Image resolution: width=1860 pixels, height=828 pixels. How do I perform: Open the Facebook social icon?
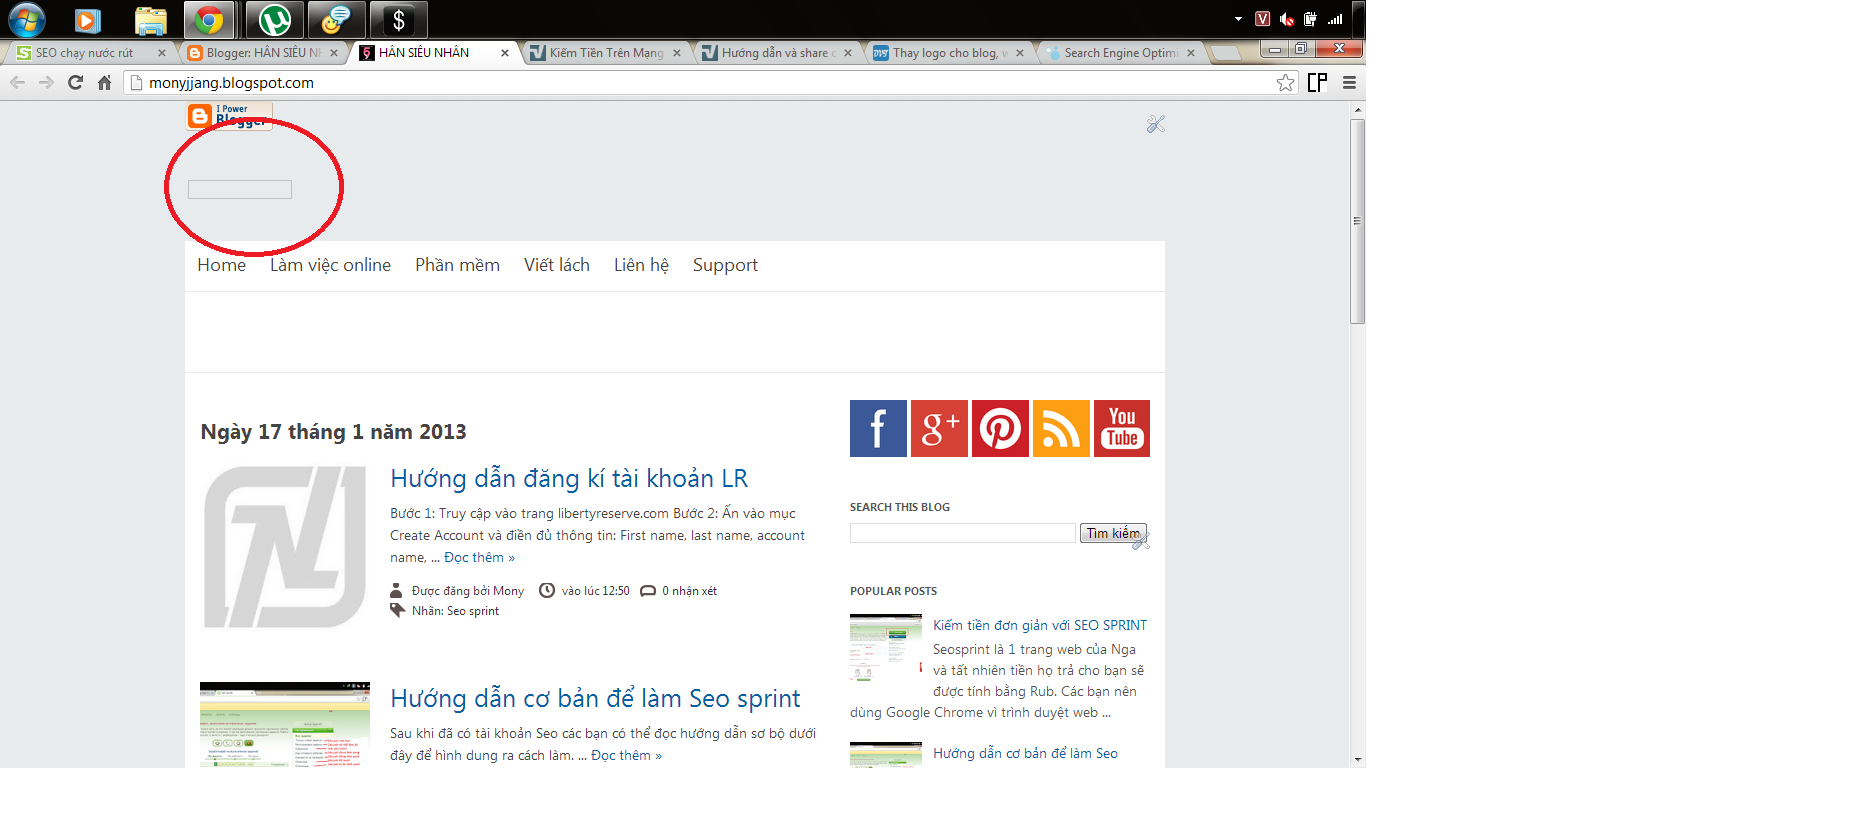[x=878, y=428]
